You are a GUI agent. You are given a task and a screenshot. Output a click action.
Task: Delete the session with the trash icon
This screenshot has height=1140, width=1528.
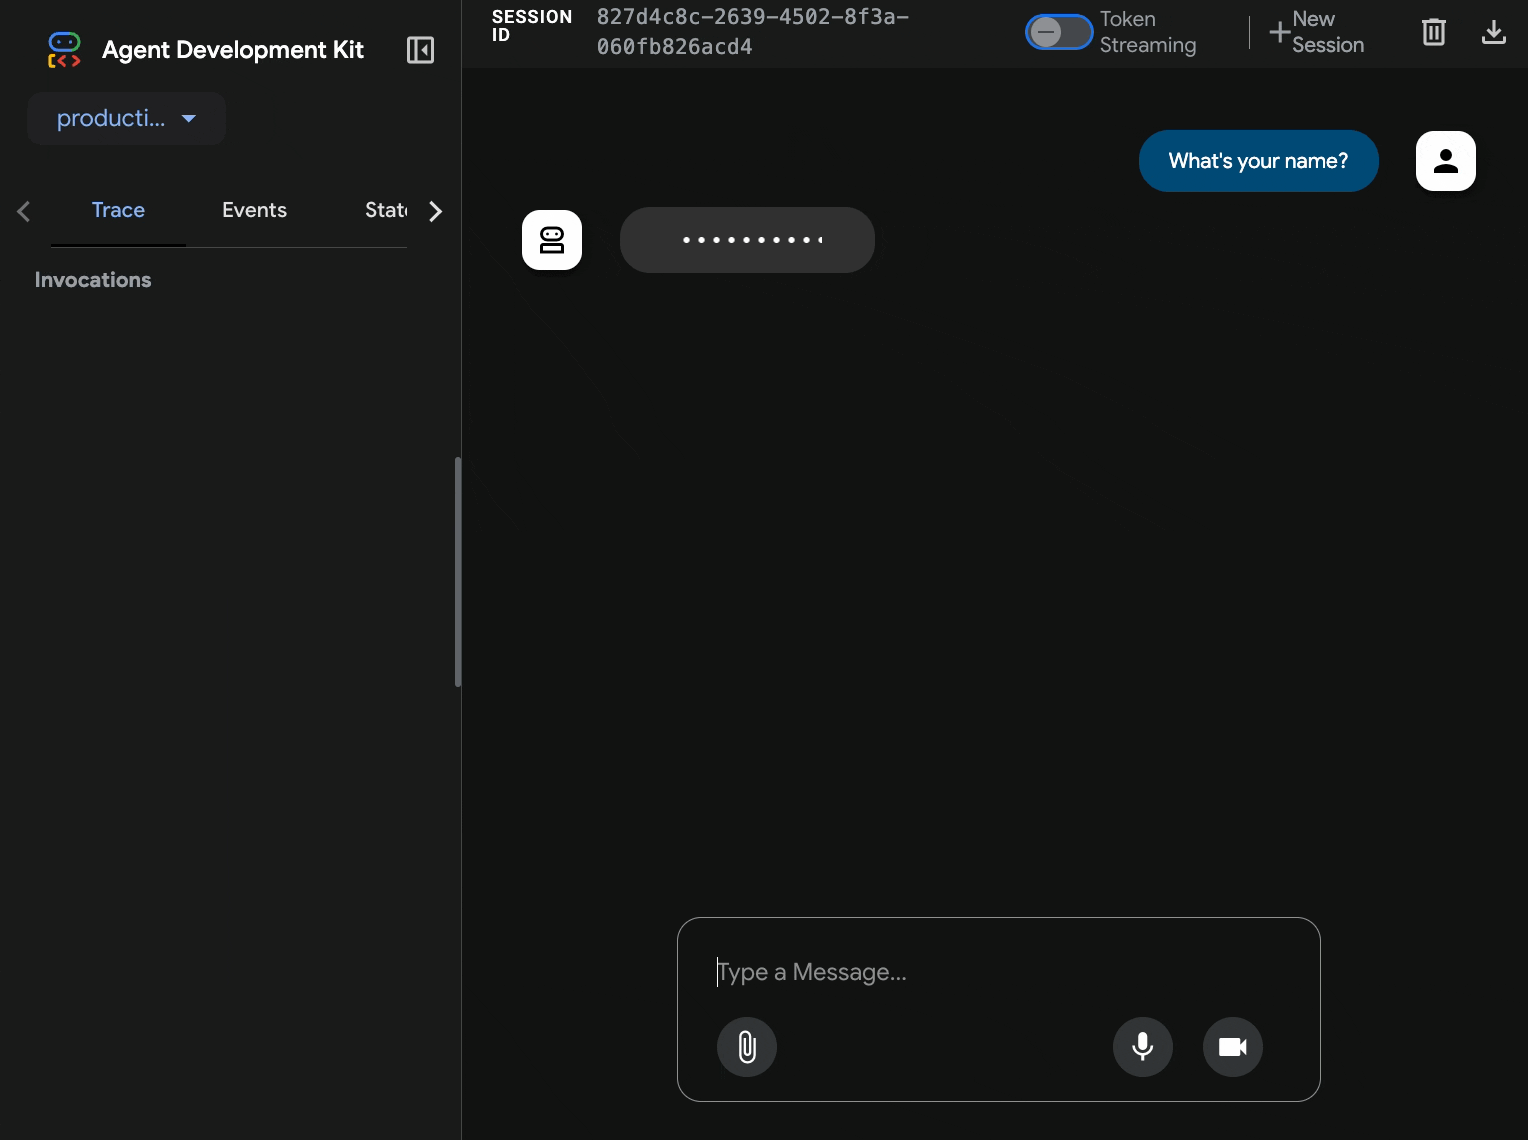pos(1433,32)
